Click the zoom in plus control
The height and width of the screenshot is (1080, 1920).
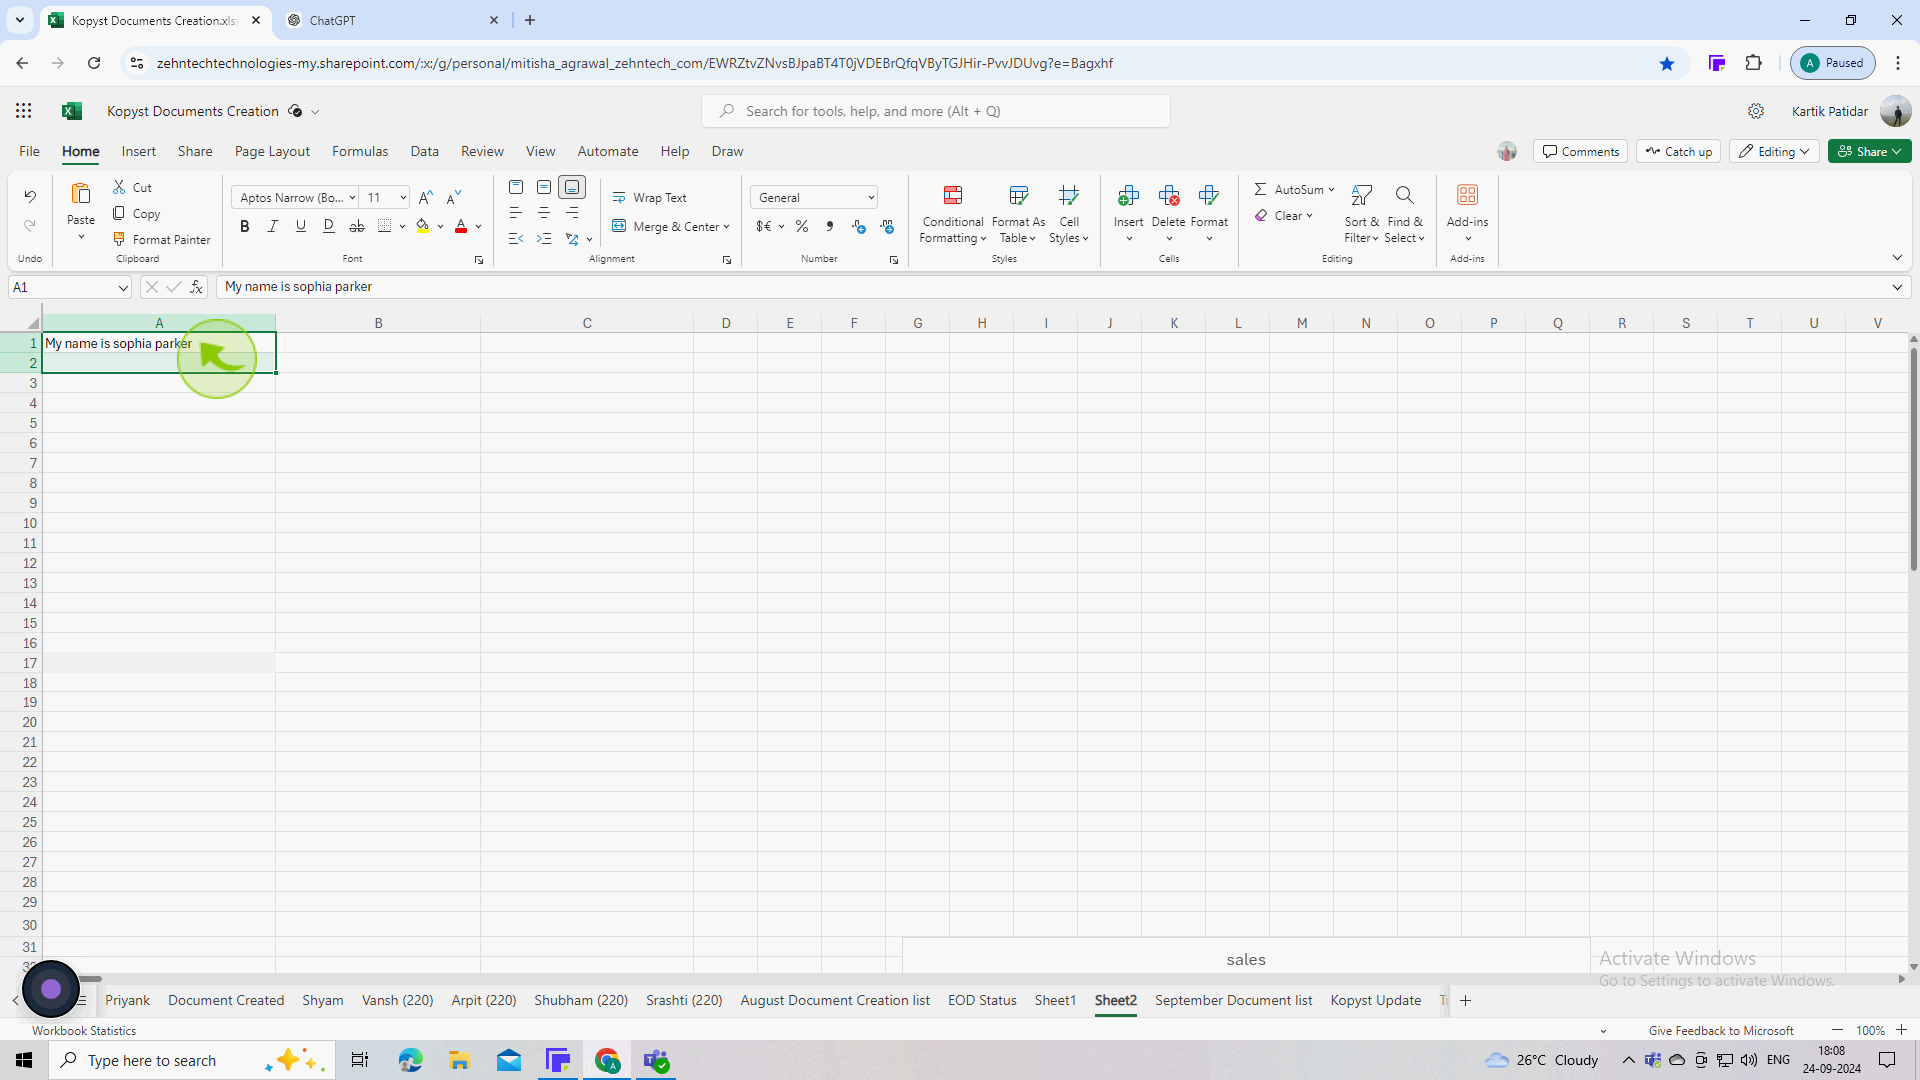pos(1901,1030)
